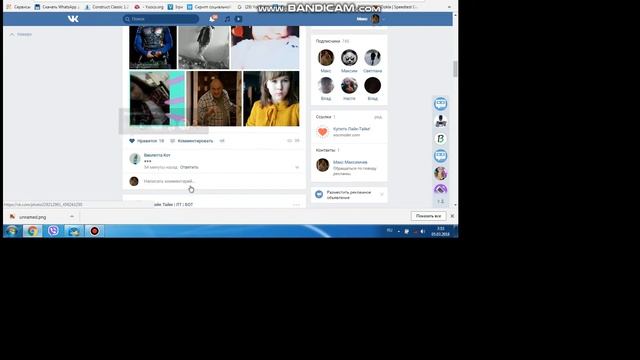Image resolution: width=640 pixels, height=360 pixels.
Task: Click the Комментировать comment button
Action: 191,141
